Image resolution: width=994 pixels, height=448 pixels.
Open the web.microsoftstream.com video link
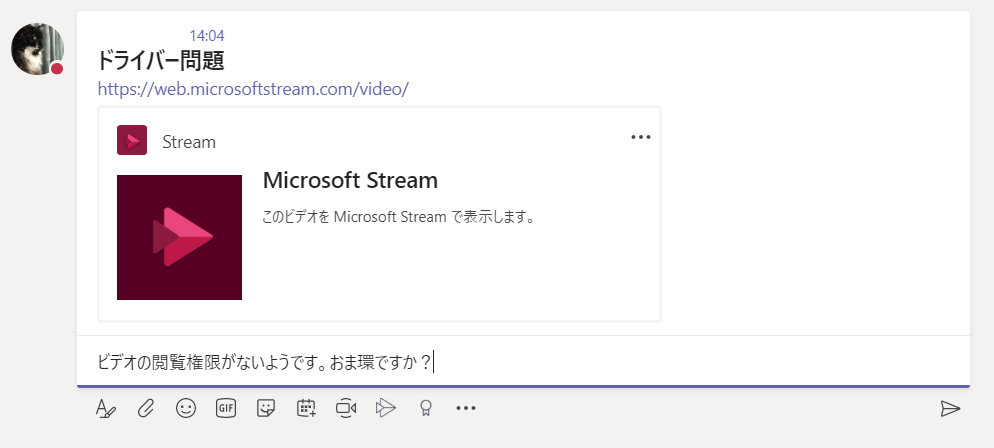pos(253,89)
